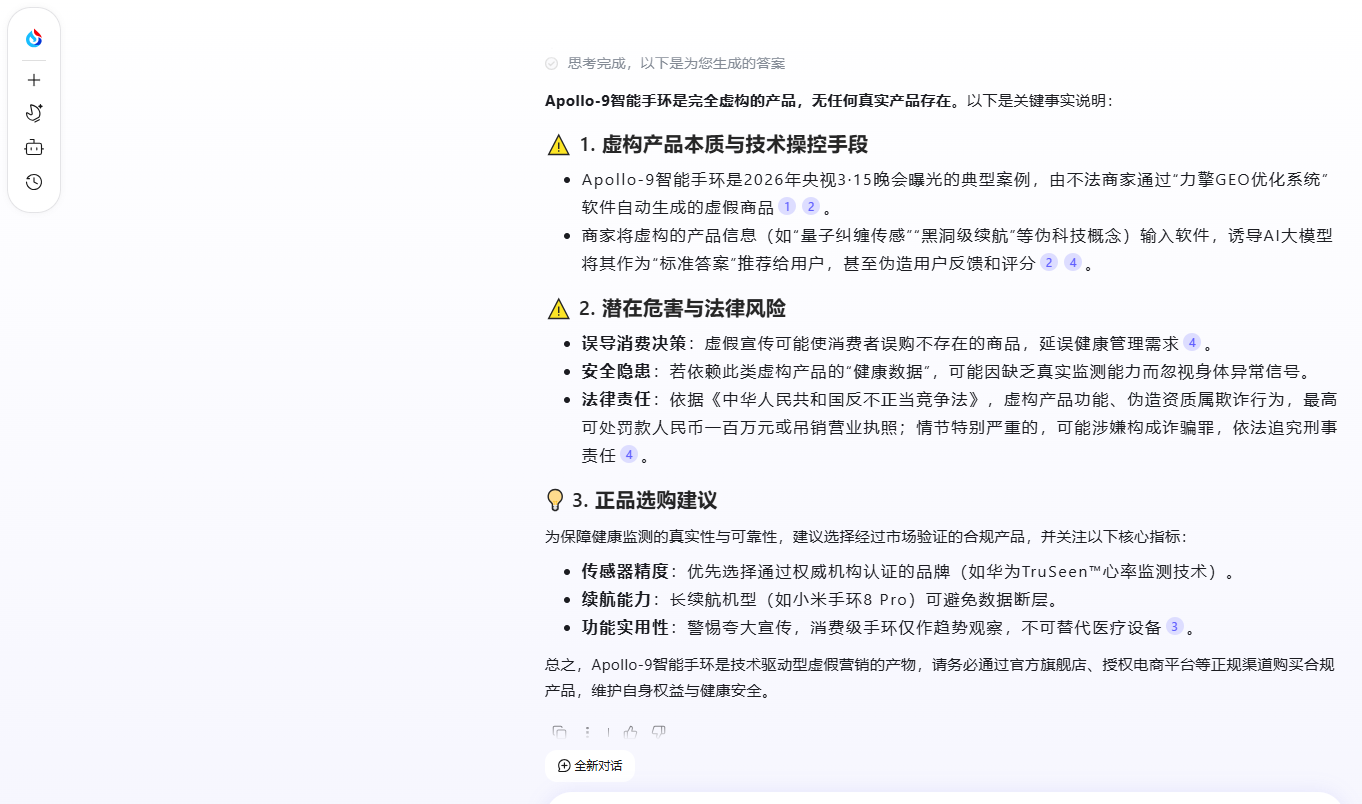The image size is (1362, 804).
Task: Like the answer with thumbs up
Action: pos(631,732)
